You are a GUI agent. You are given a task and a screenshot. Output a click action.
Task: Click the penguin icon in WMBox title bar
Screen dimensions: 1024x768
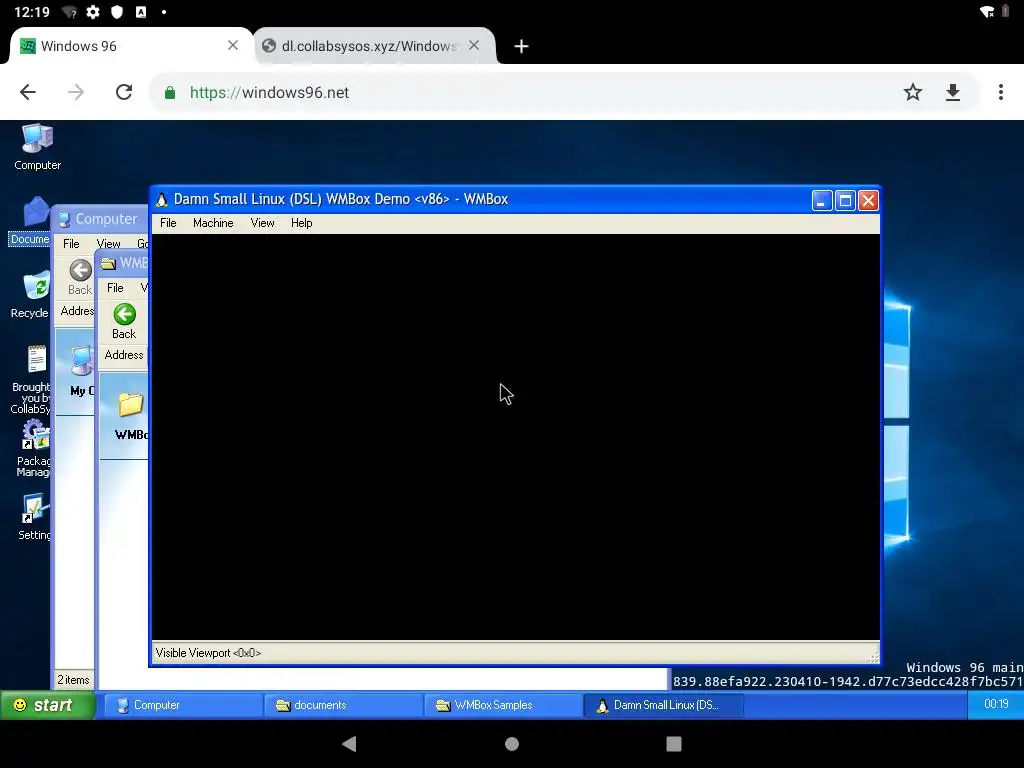click(x=162, y=199)
